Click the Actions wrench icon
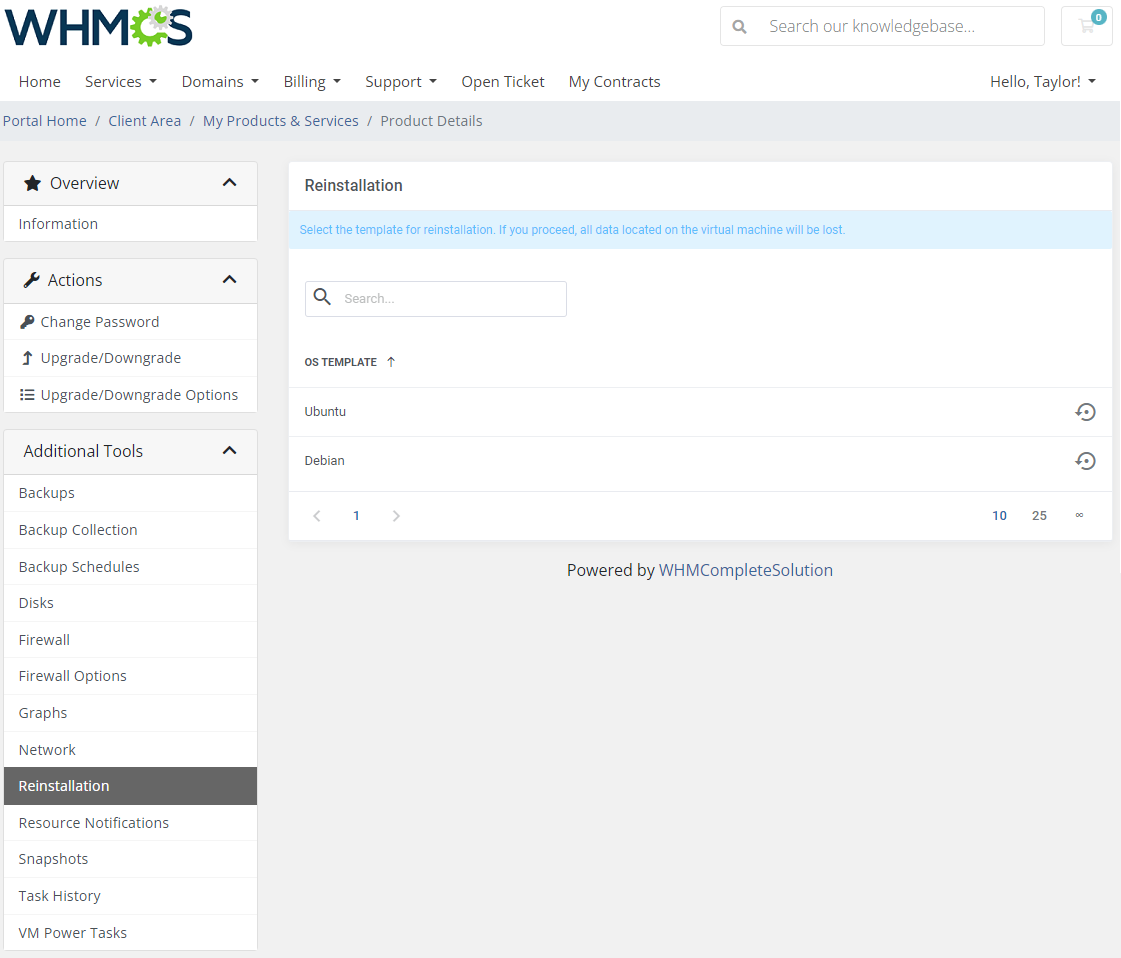 click(x=31, y=280)
